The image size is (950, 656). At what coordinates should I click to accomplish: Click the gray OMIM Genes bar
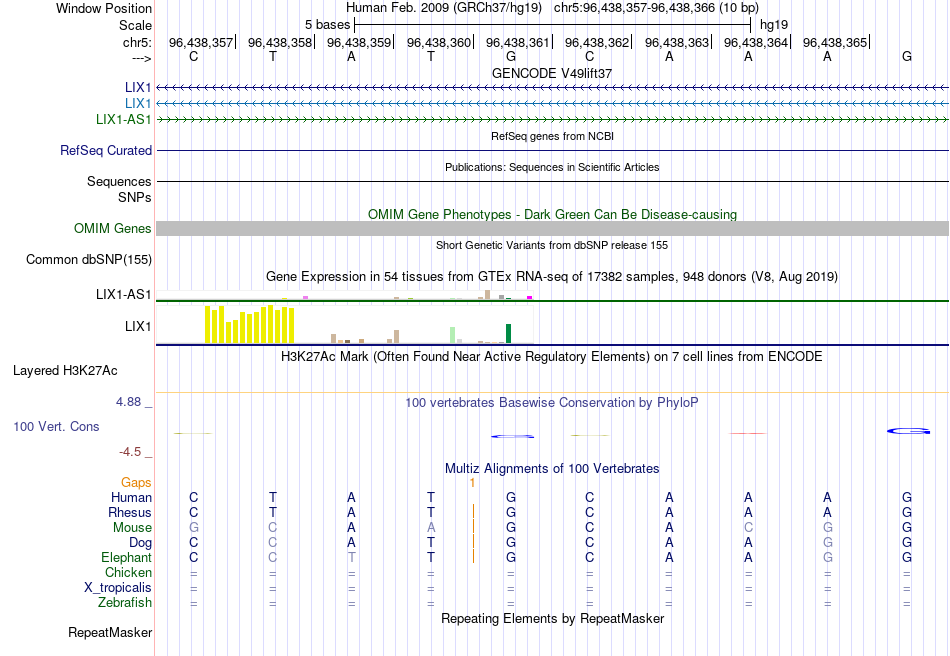pyautogui.click(x=553, y=228)
